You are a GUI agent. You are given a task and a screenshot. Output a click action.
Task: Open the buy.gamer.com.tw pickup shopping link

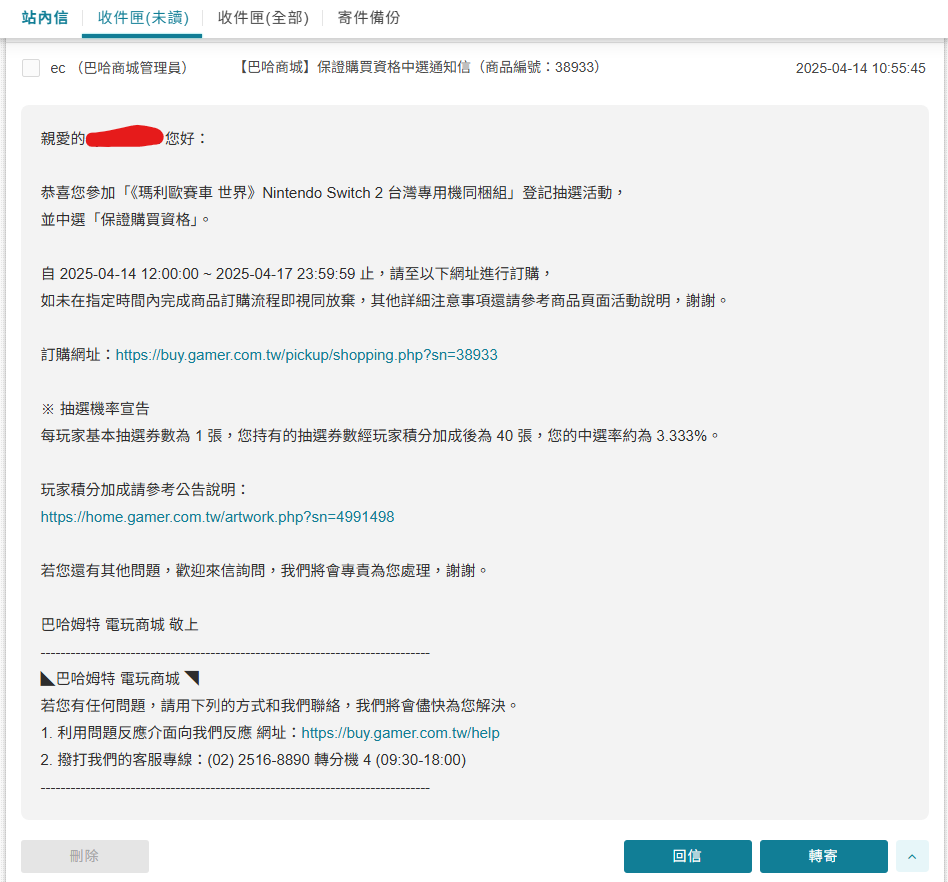click(307, 355)
